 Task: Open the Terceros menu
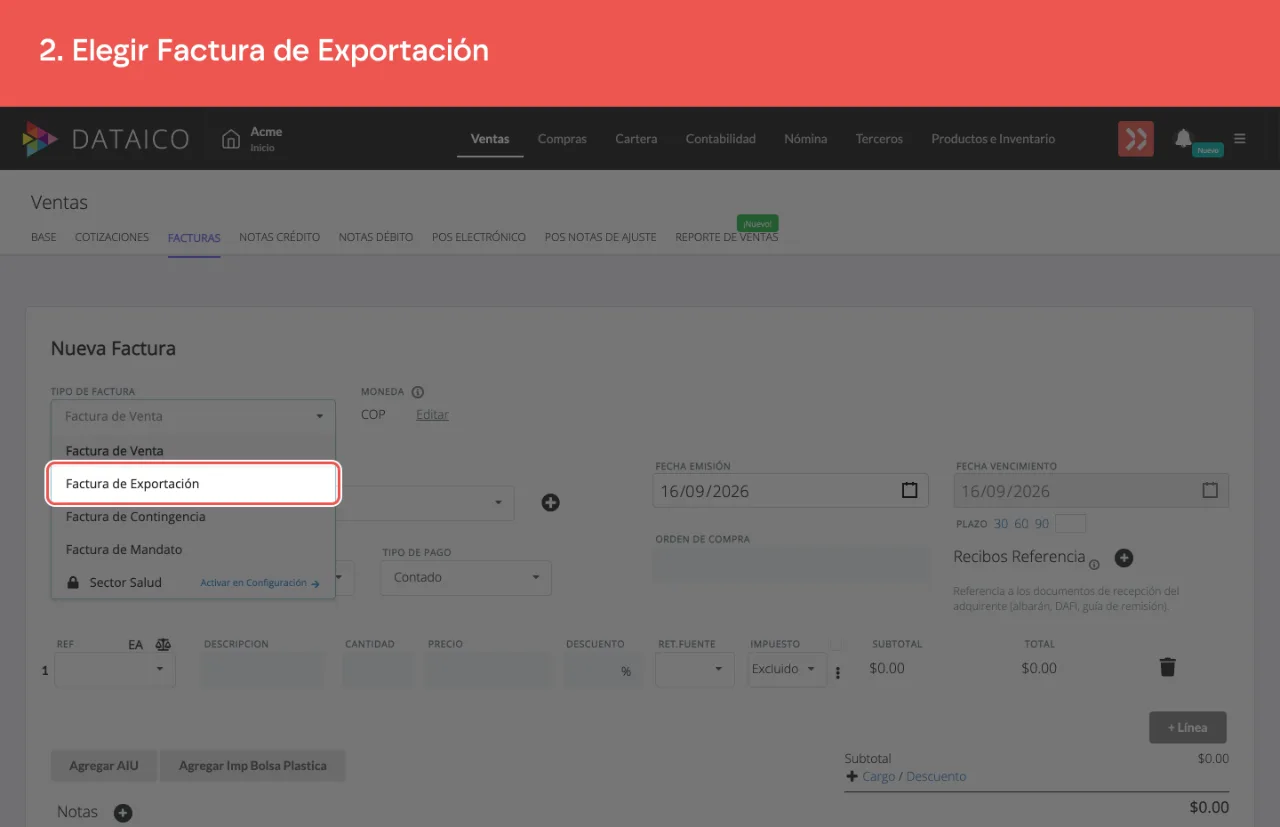pyautogui.click(x=879, y=139)
